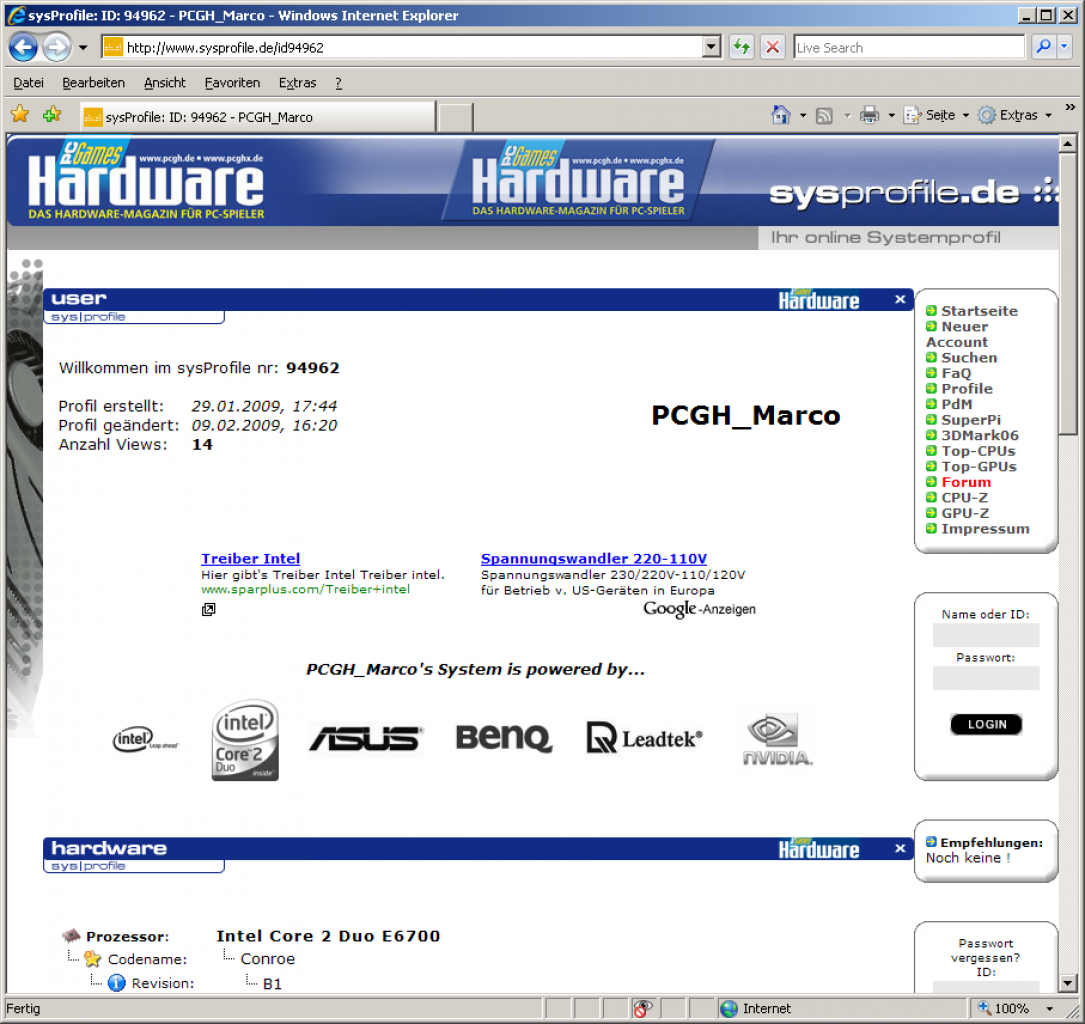Click the Live Search box
The height and width of the screenshot is (1024, 1085).
click(909, 47)
